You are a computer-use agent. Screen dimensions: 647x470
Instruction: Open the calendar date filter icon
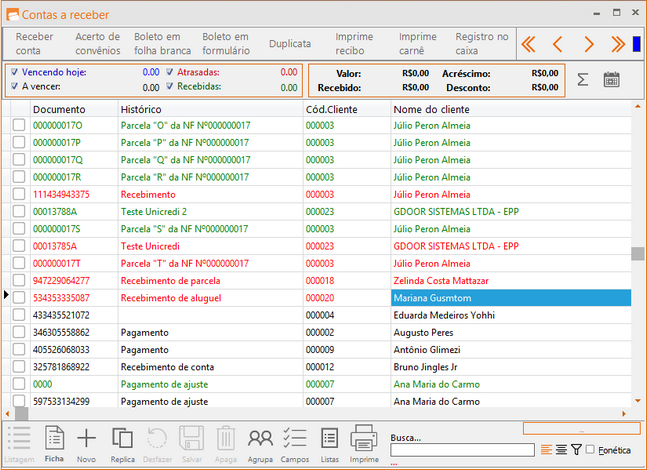coord(612,79)
